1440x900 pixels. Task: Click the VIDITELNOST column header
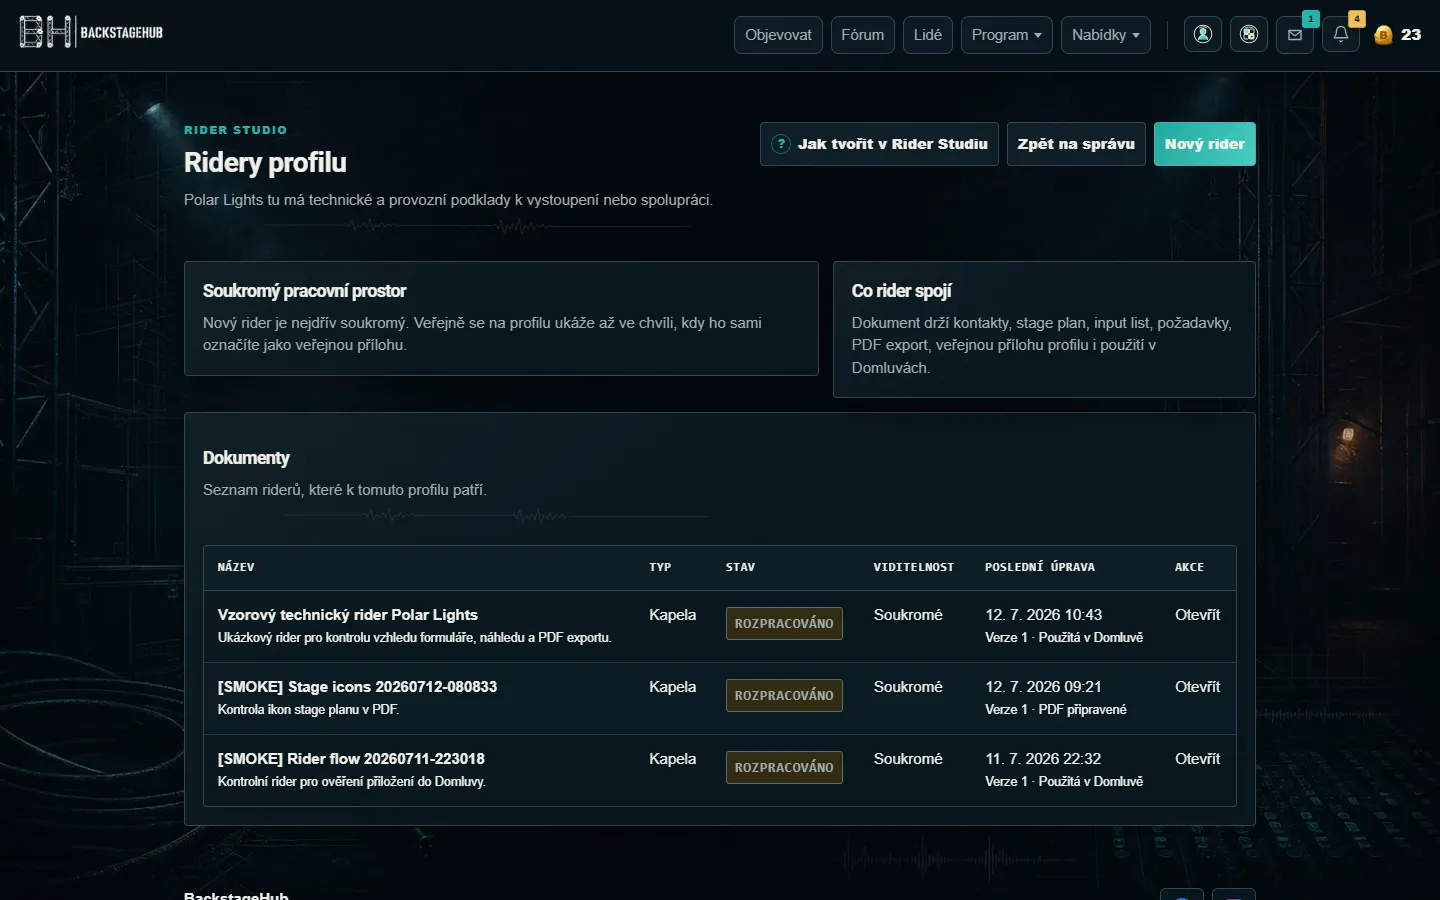tap(914, 567)
